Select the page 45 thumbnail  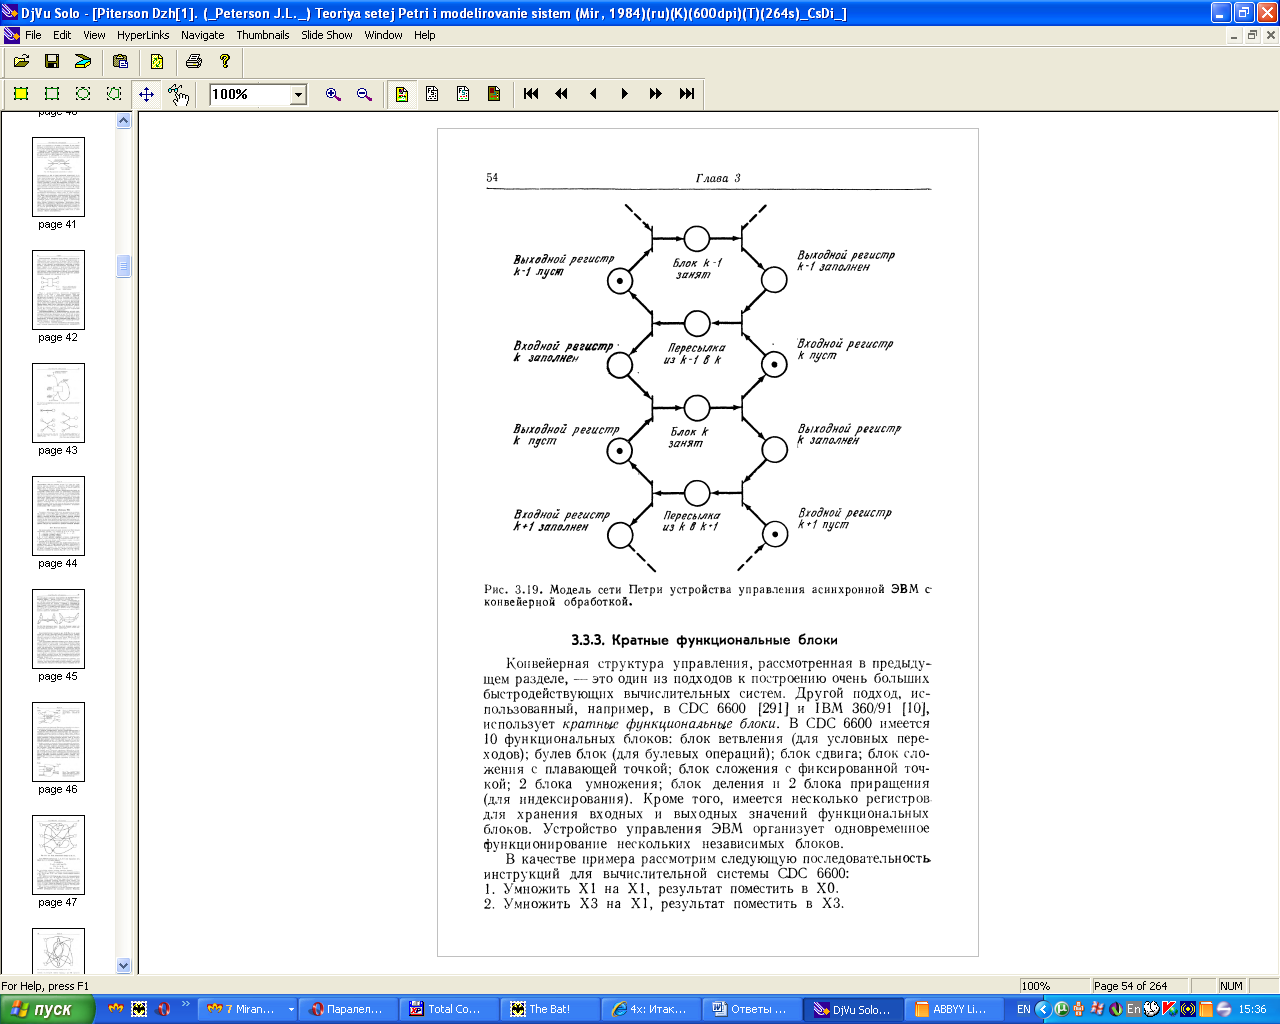pyautogui.click(x=58, y=629)
